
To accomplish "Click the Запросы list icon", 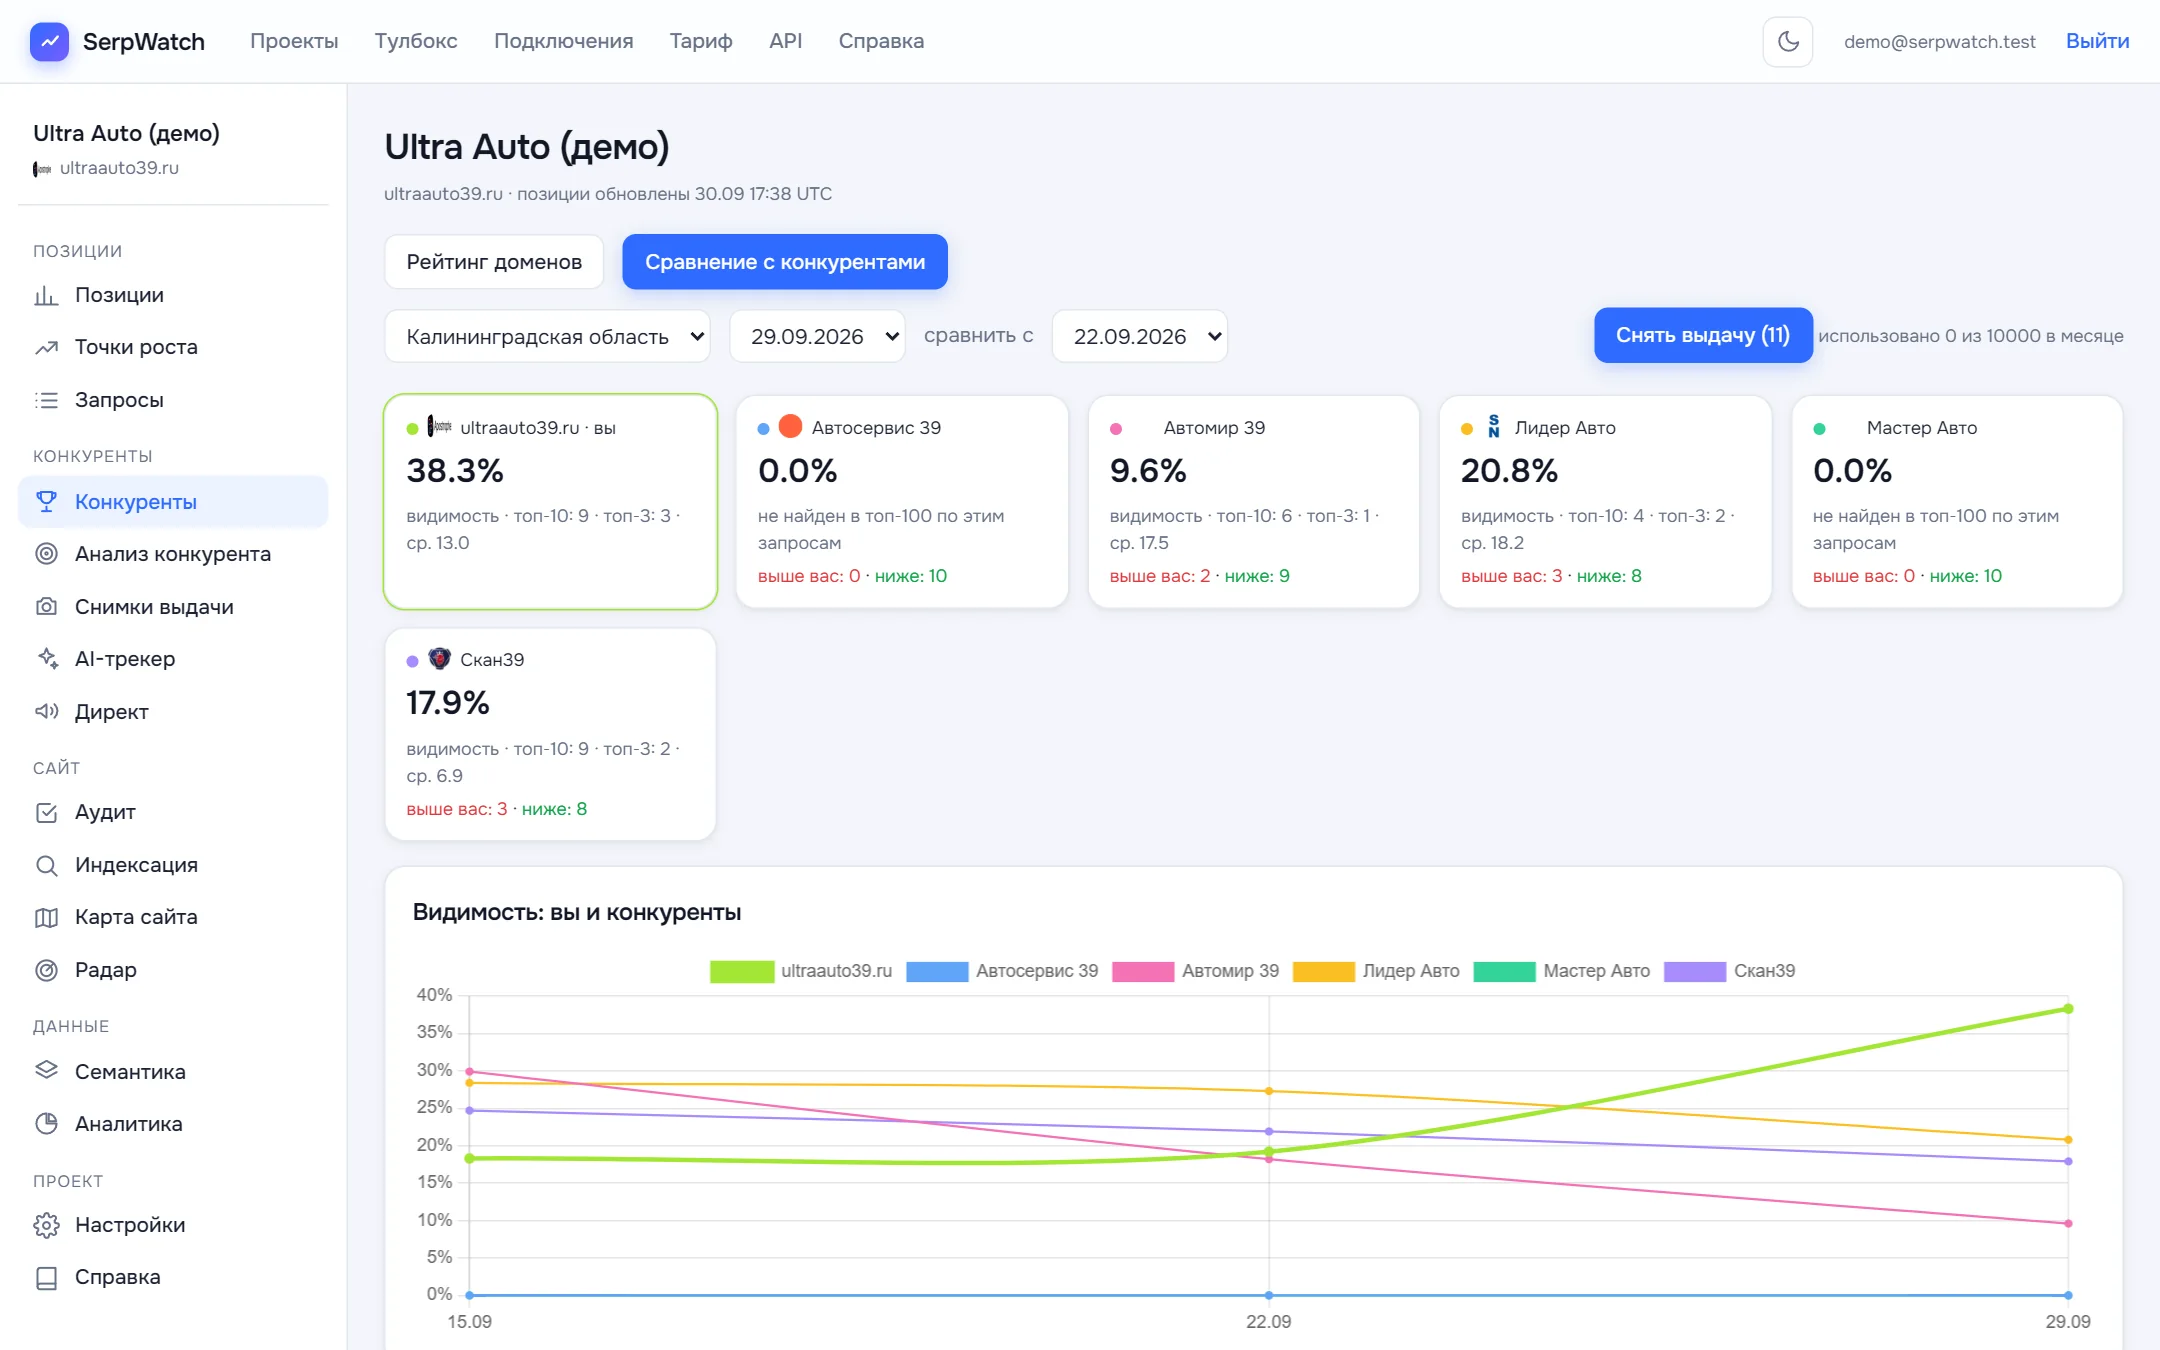I will click(46, 400).
